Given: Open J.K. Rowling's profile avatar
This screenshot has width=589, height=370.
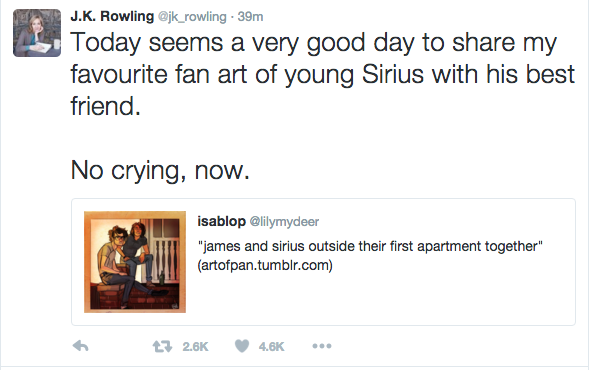Looking at the screenshot, I should [37, 33].
